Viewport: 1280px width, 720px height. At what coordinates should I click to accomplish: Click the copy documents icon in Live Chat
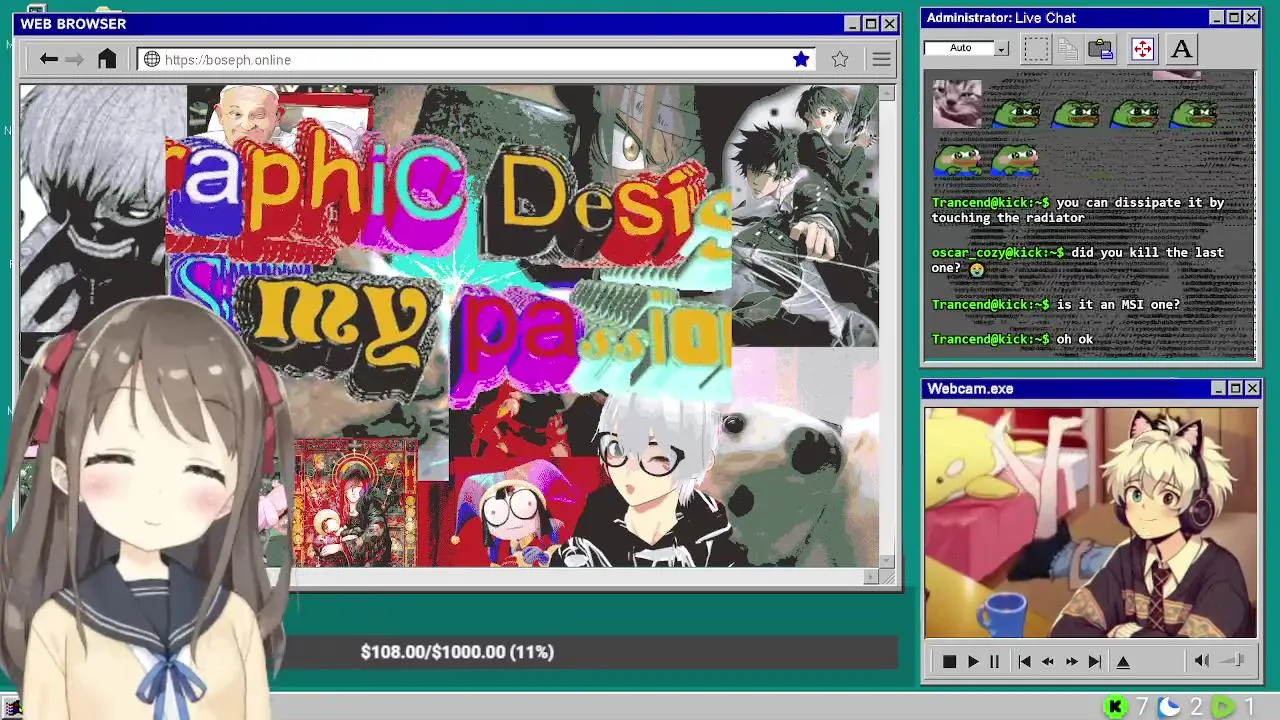pyautogui.click(x=1068, y=48)
